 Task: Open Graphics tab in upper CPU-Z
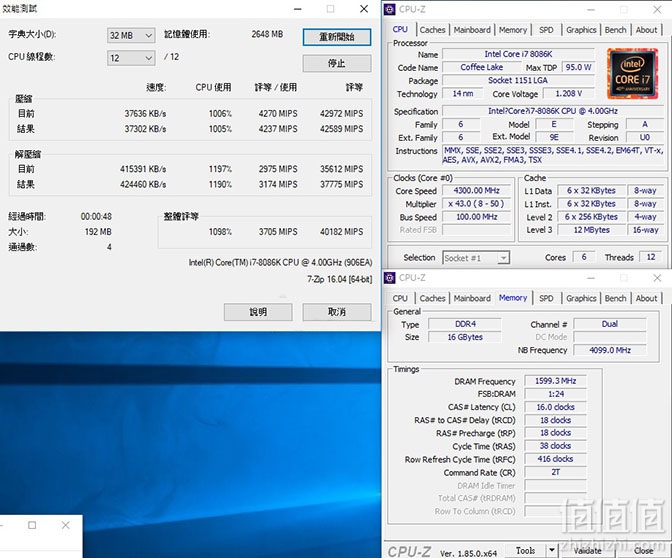pyautogui.click(x=581, y=30)
